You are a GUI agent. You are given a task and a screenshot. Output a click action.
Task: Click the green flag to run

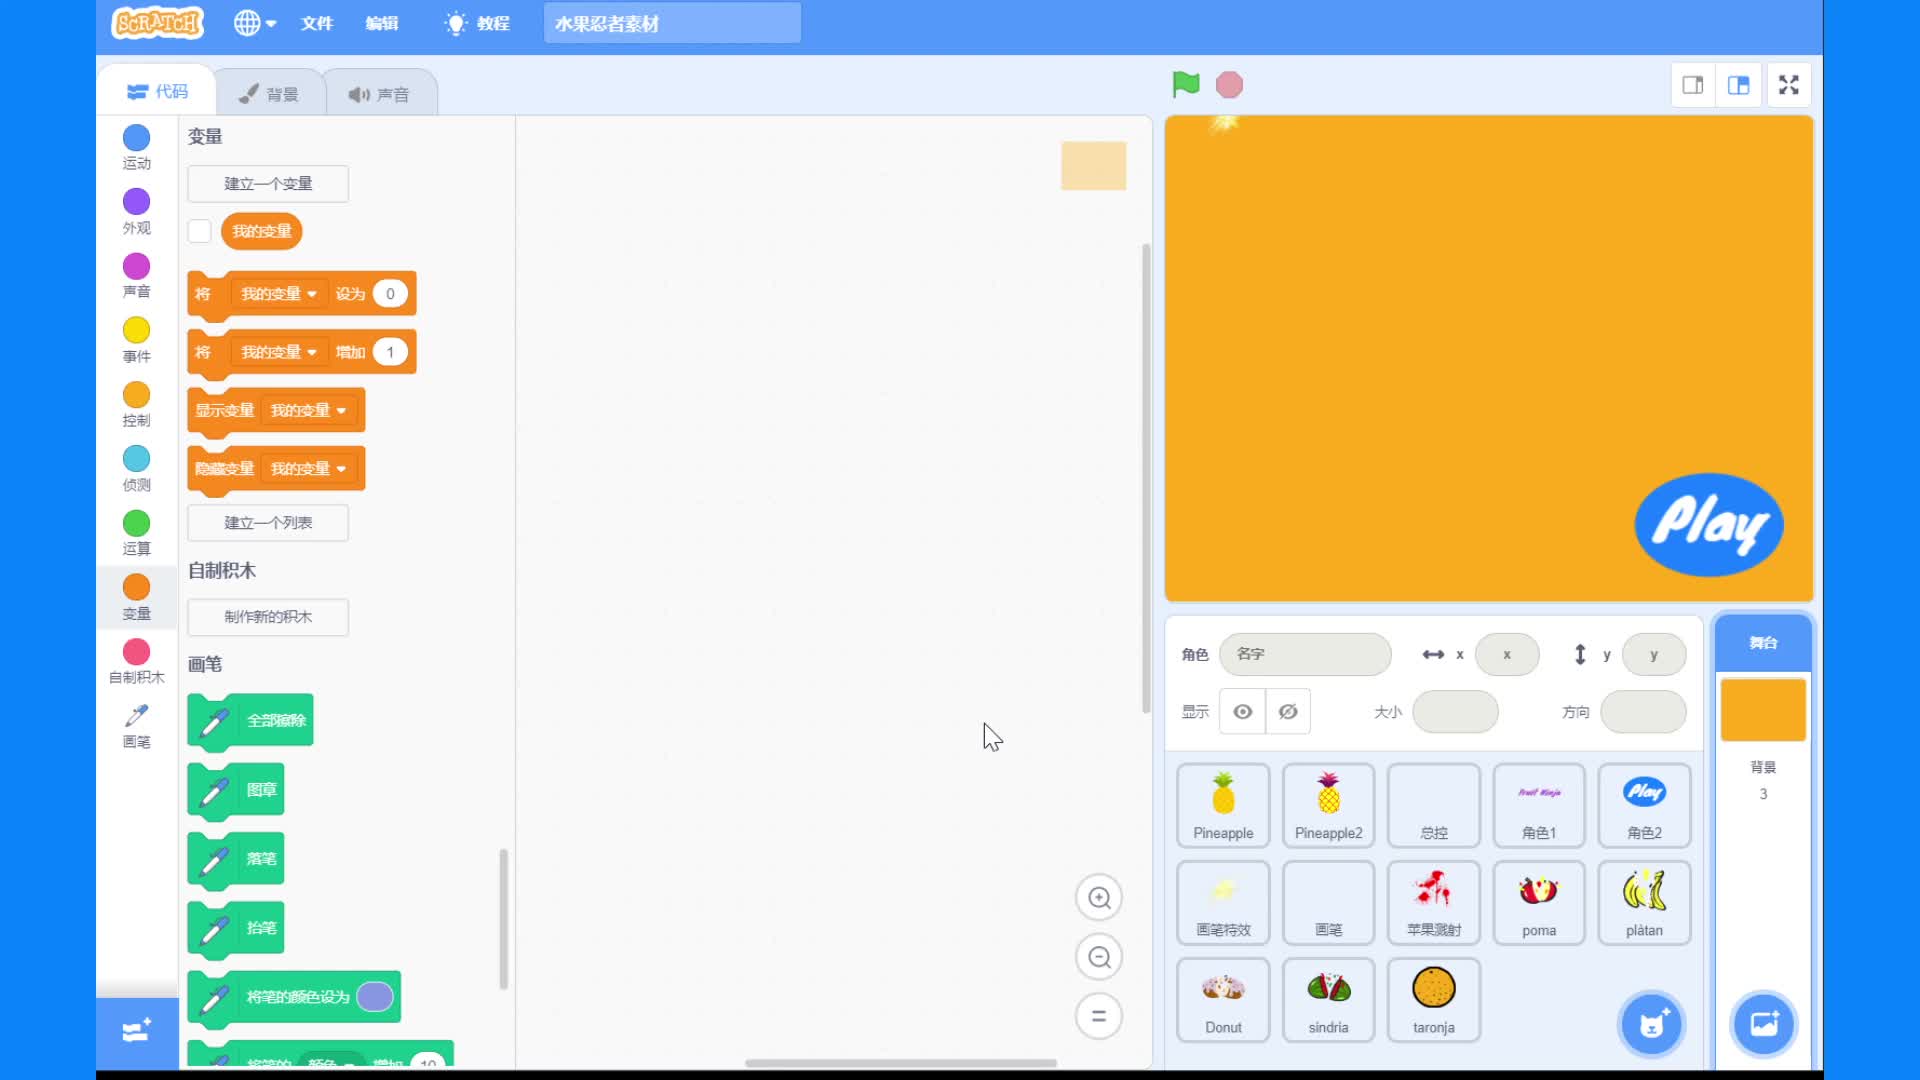coord(1186,85)
